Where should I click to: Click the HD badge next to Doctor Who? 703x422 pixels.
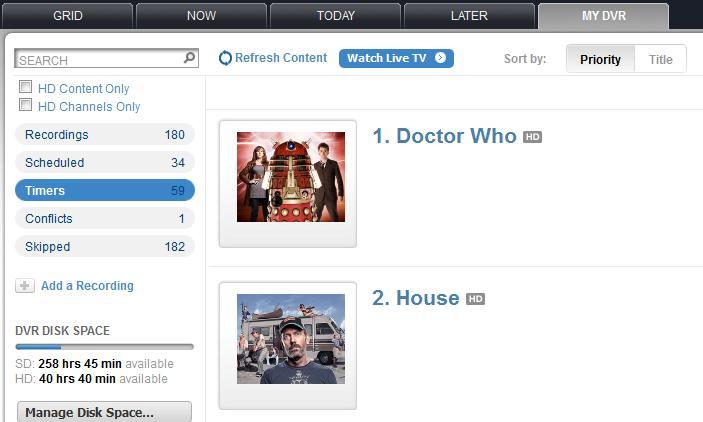532,137
